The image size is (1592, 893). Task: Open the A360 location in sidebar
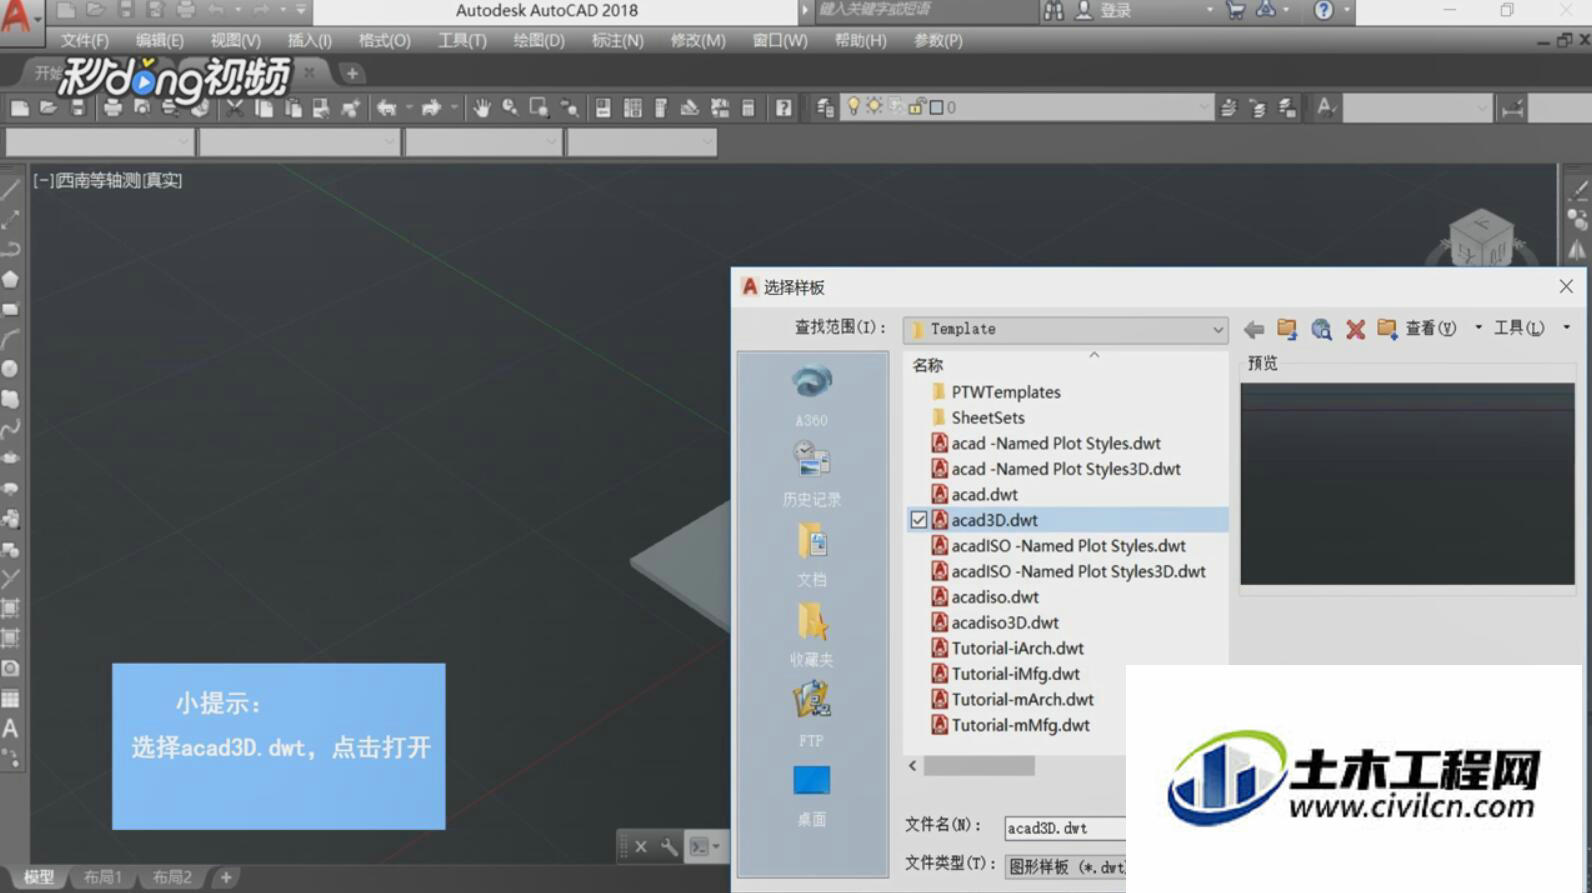[x=811, y=396]
